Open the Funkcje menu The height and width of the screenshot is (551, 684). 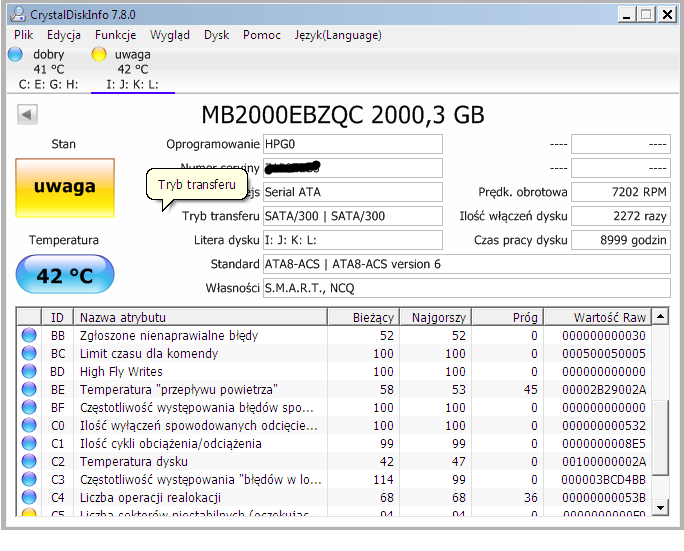pyautogui.click(x=116, y=35)
